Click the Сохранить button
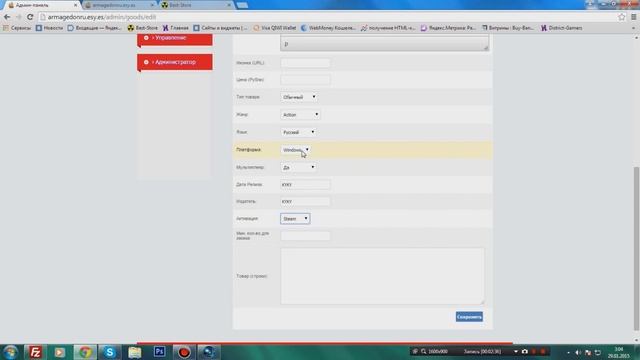640x360 pixels. click(469, 317)
